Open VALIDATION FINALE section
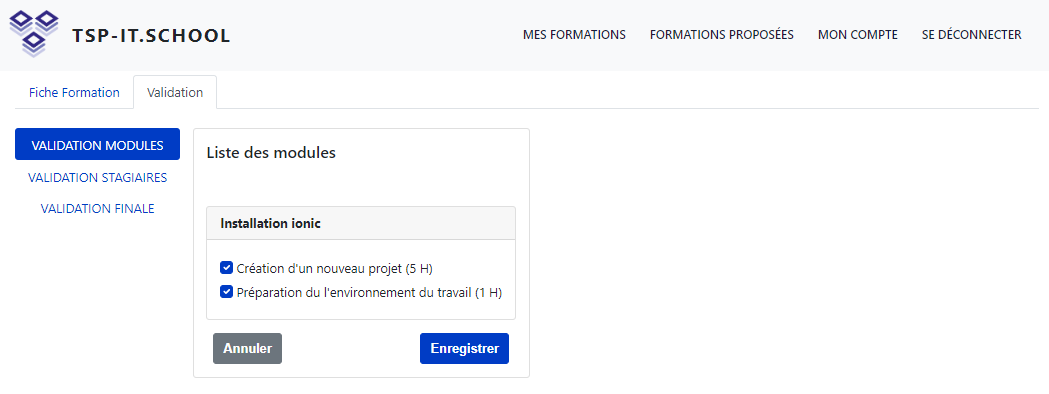1049x394 pixels. pyautogui.click(x=98, y=209)
